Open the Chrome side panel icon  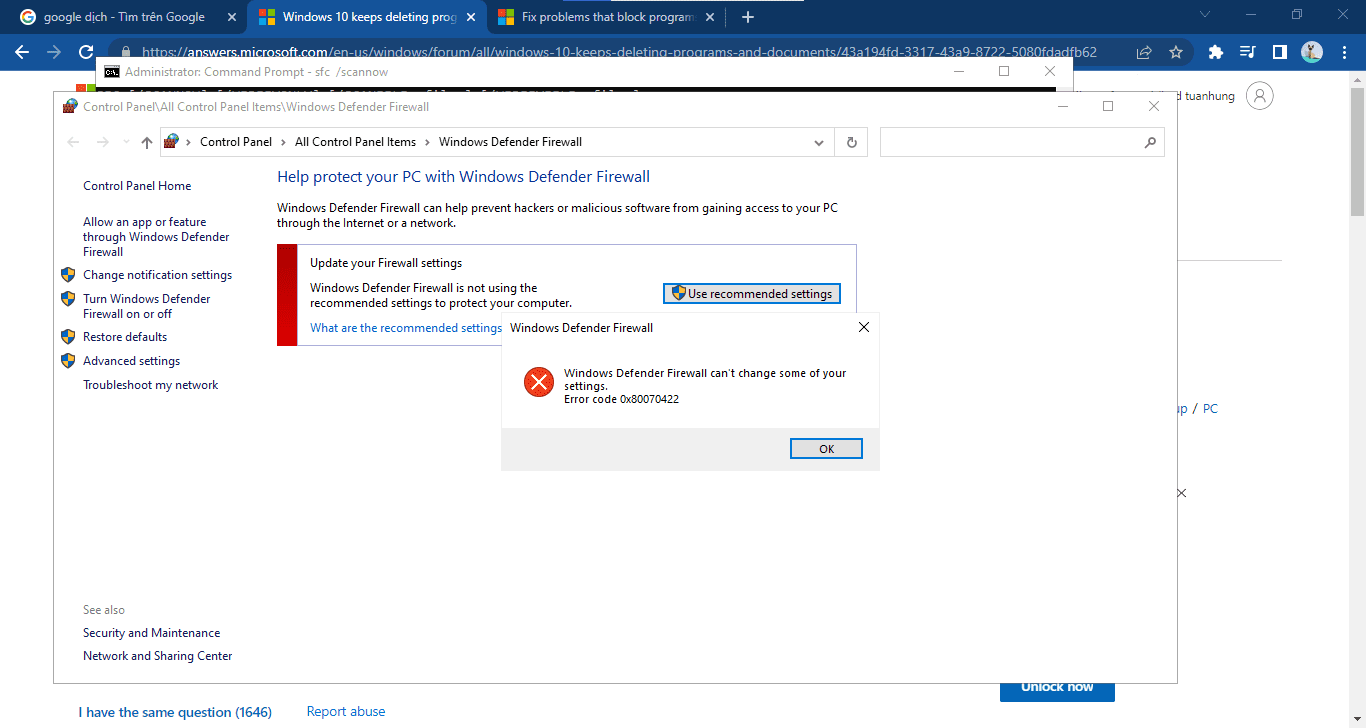click(1279, 52)
